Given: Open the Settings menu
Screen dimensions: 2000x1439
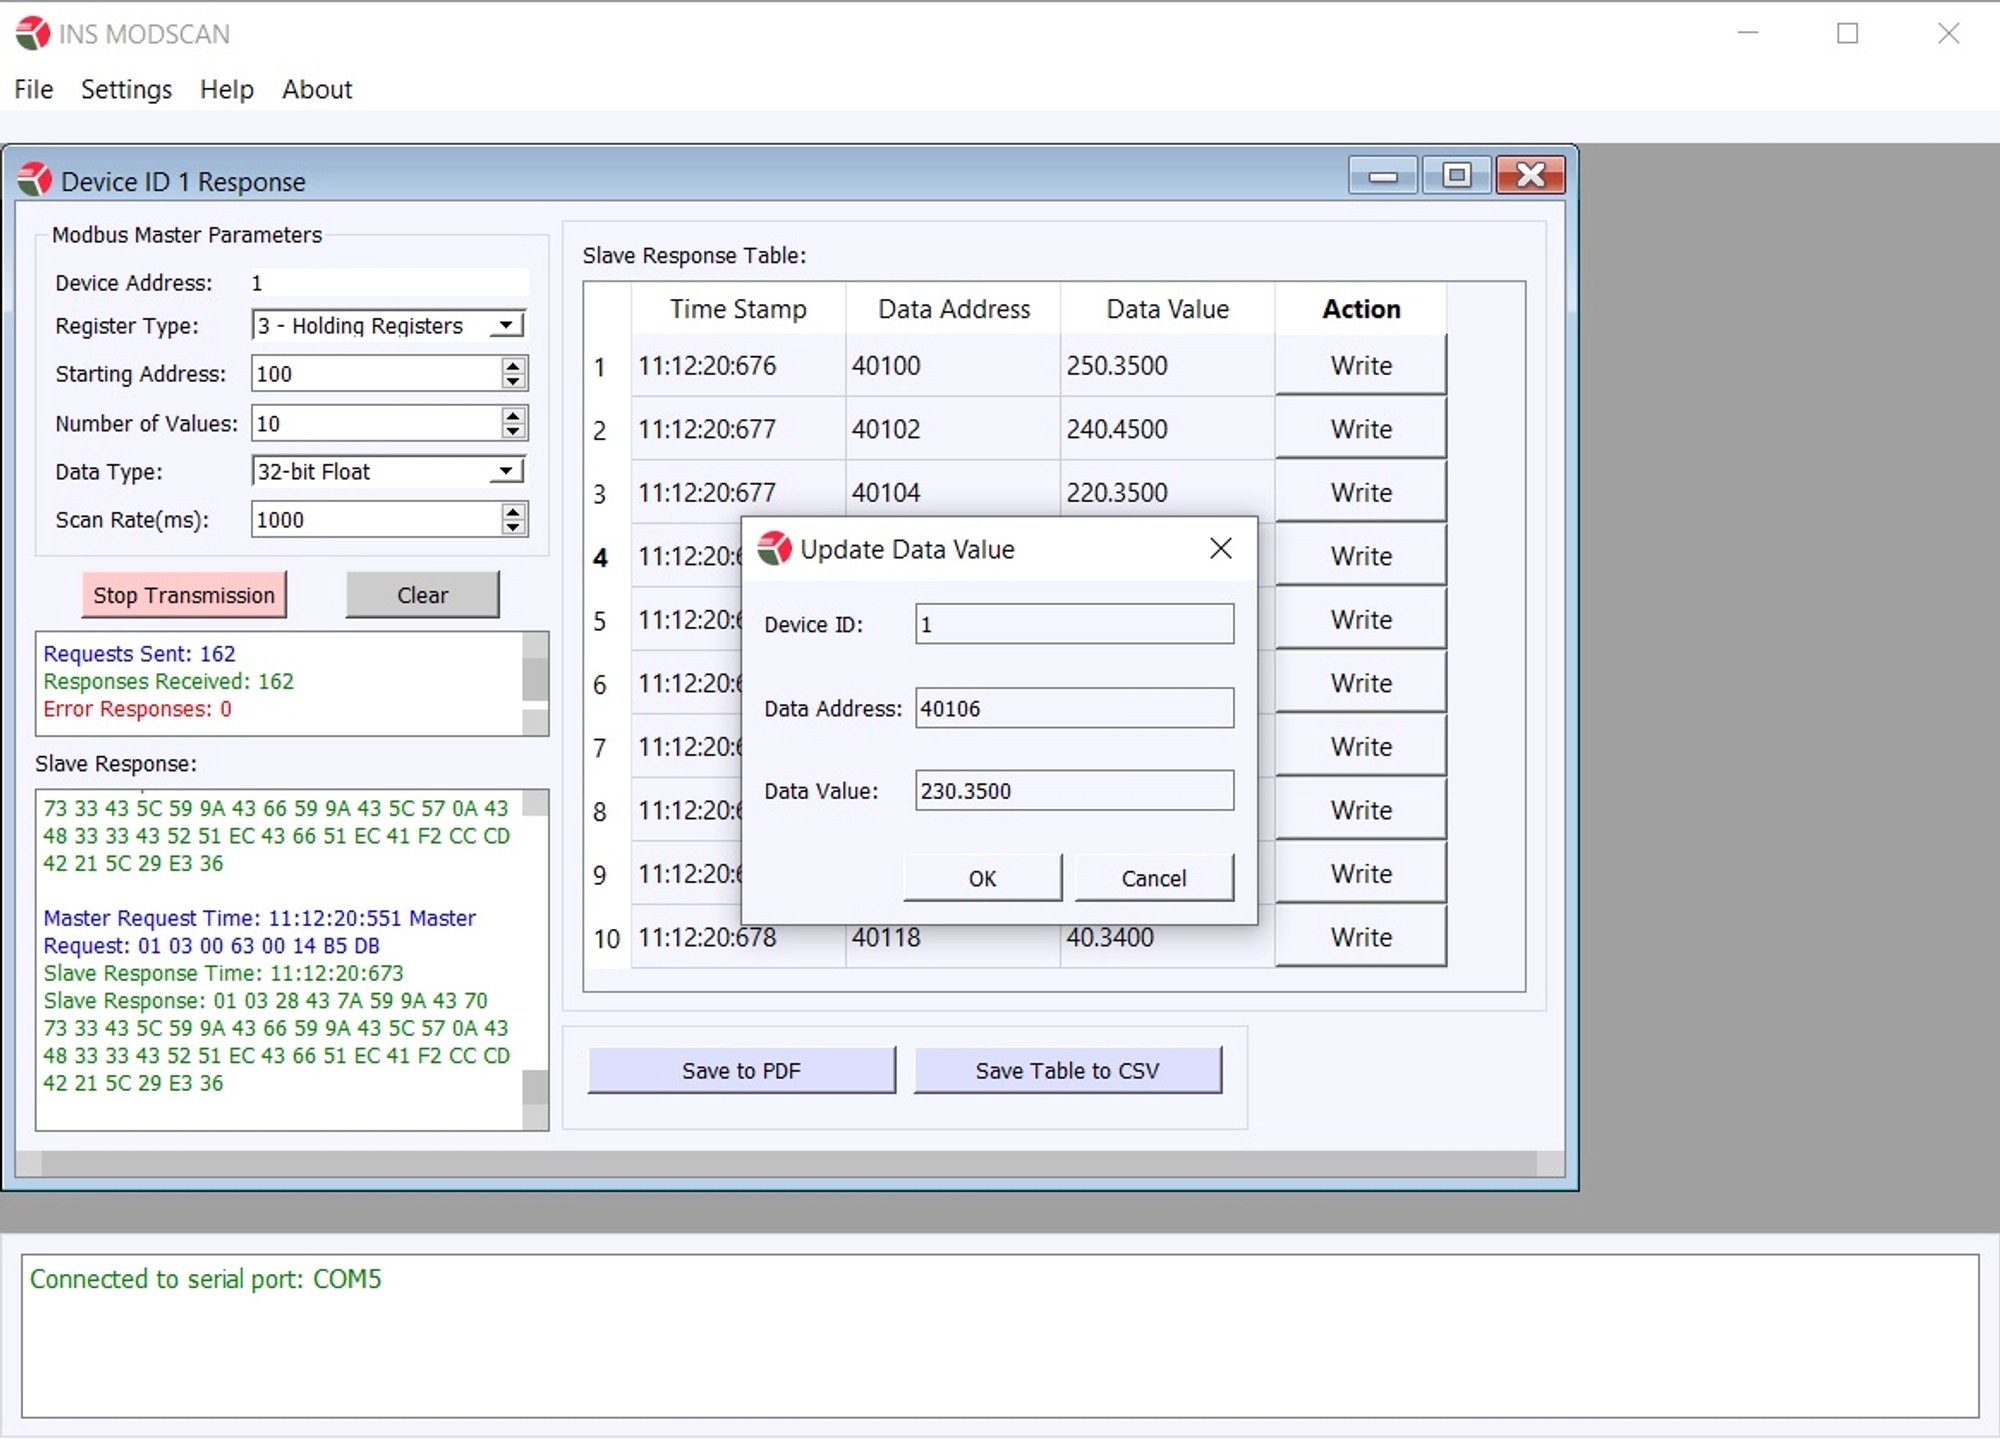Looking at the screenshot, I should tap(126, 89).
